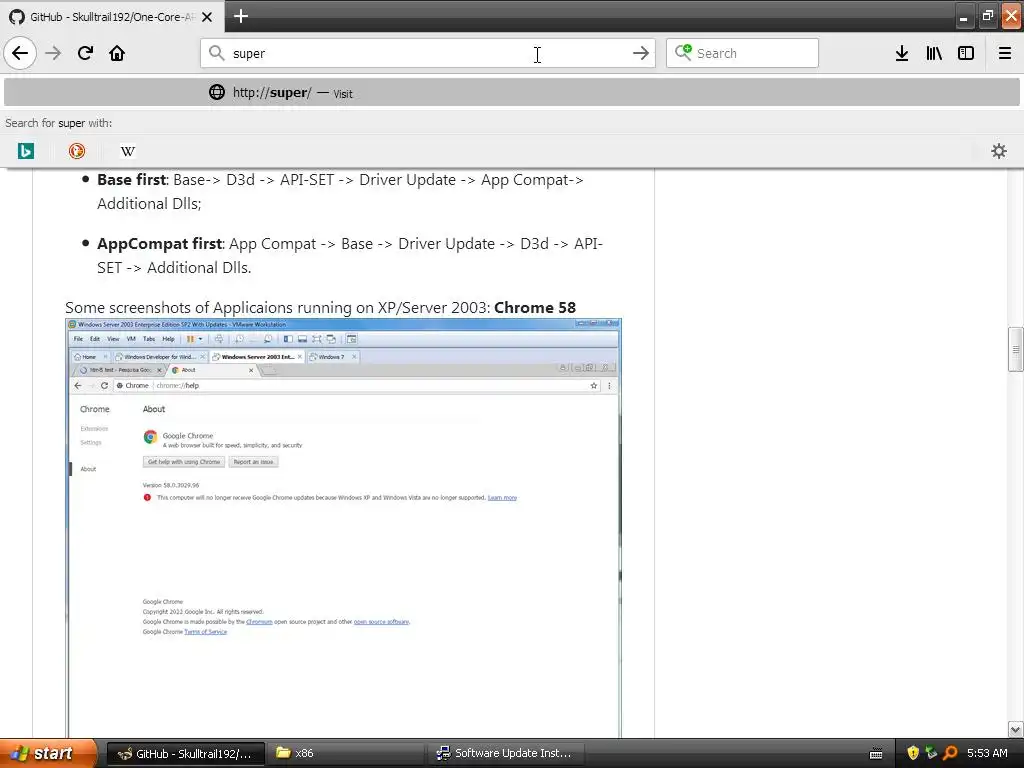Switch to GitHub Skulltrail192 taskbar button

point(185,753)
